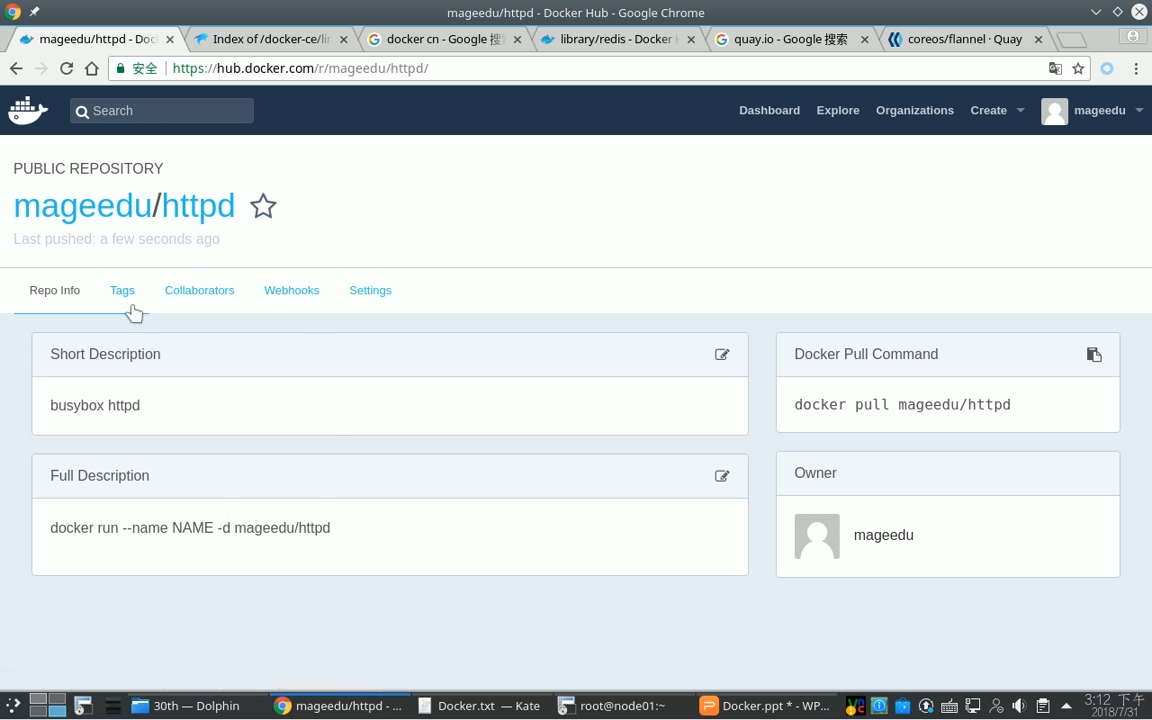Open the mageedu user account dropdown

point(1107,110)
